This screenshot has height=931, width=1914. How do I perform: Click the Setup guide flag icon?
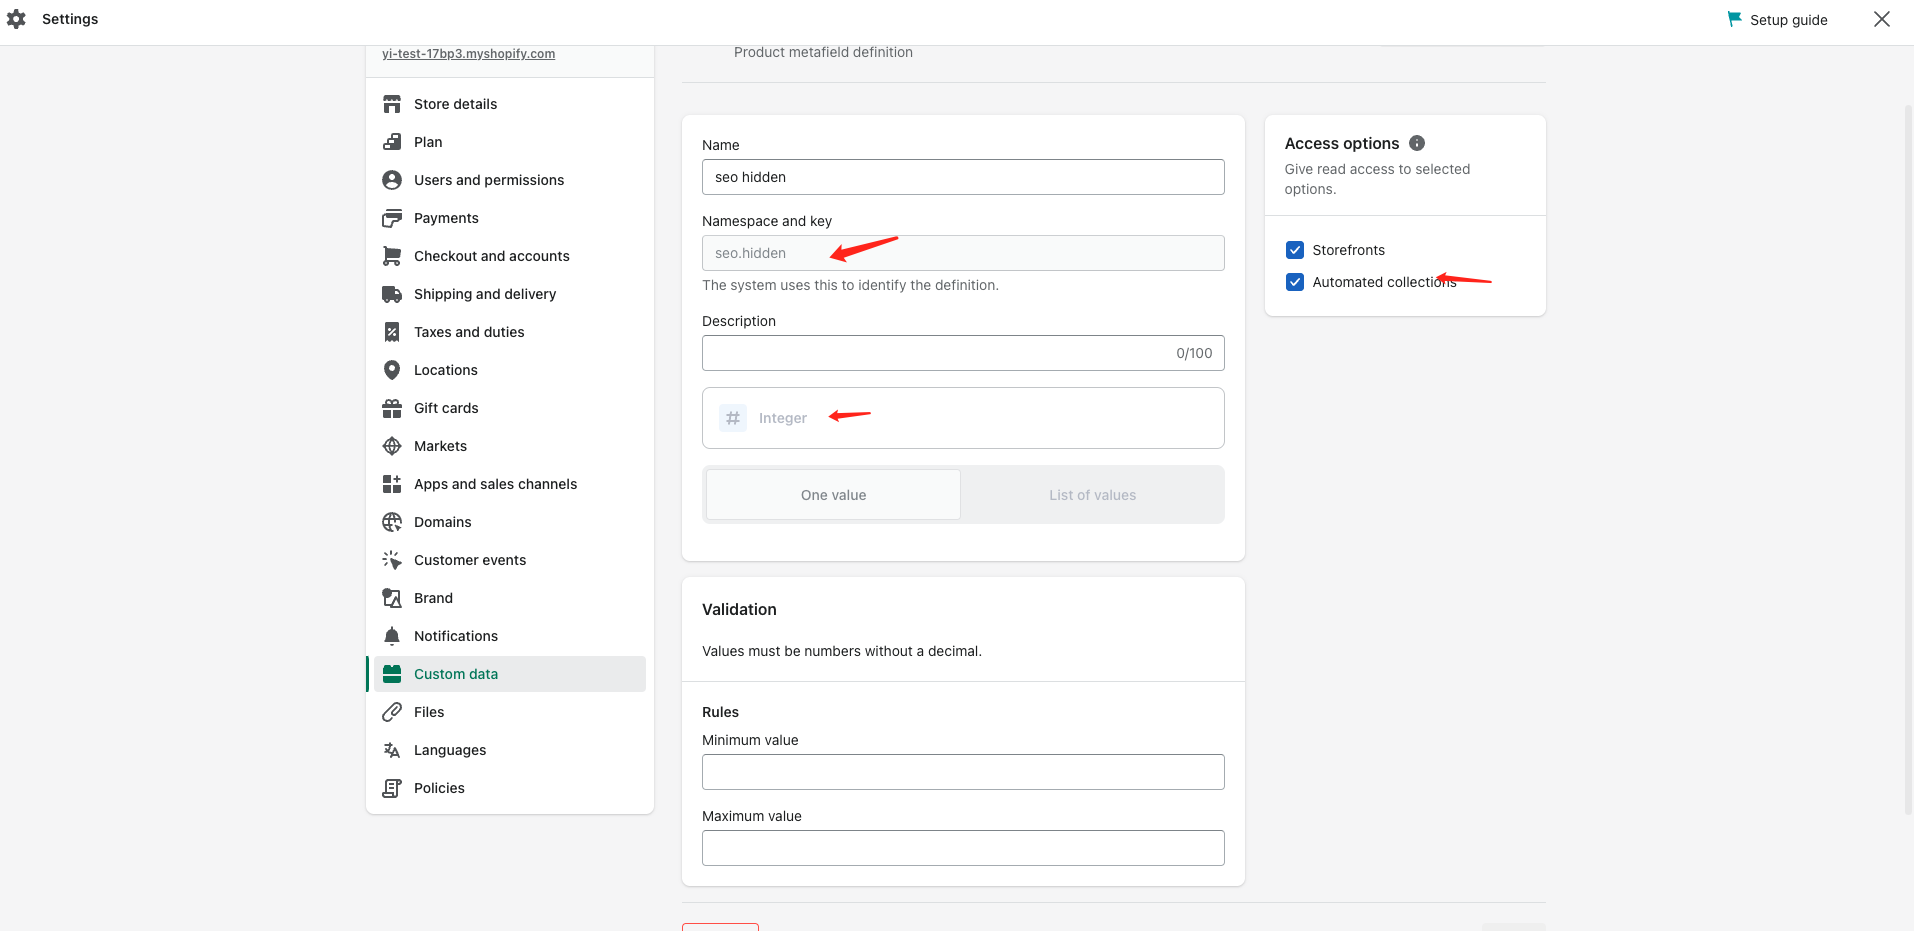1734,19
